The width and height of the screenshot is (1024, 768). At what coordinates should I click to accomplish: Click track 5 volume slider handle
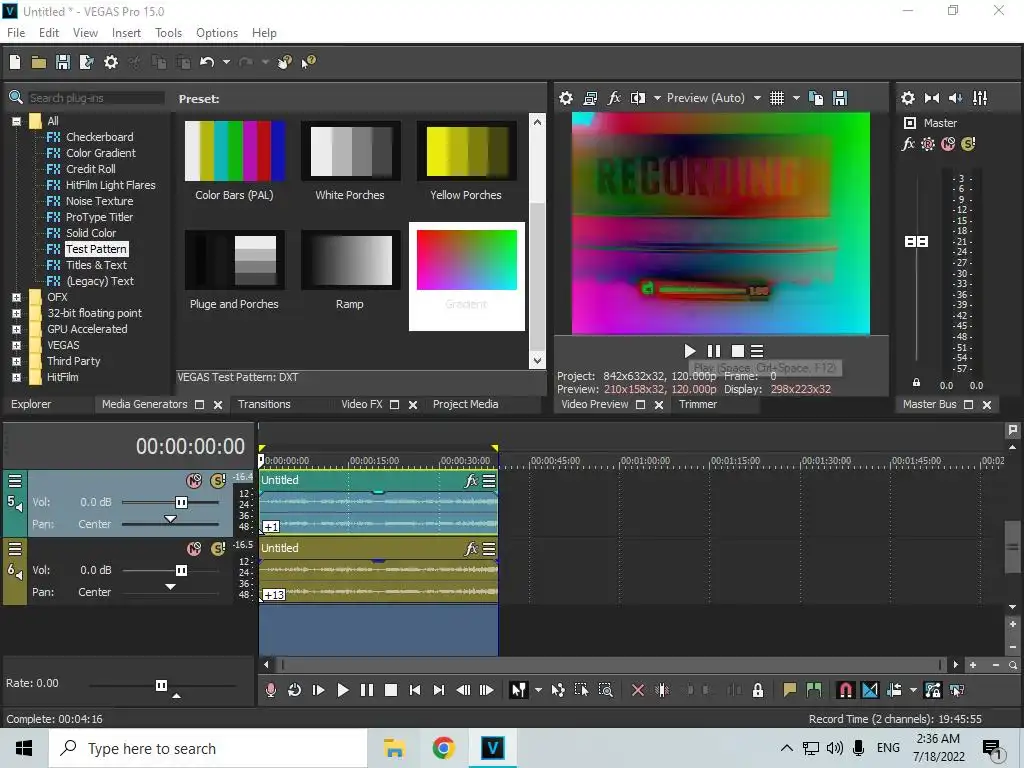pos(181,502)
